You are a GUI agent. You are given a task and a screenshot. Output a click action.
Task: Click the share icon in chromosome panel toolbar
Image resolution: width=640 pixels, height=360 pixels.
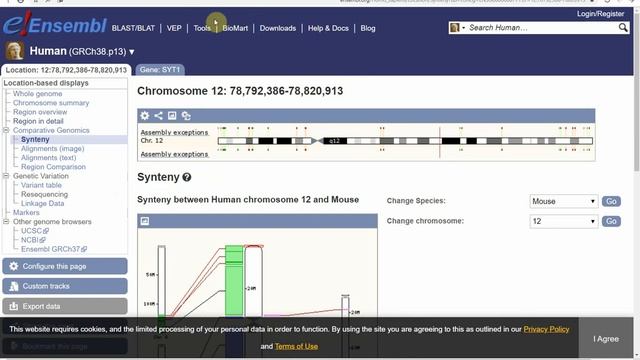point(158,116)
